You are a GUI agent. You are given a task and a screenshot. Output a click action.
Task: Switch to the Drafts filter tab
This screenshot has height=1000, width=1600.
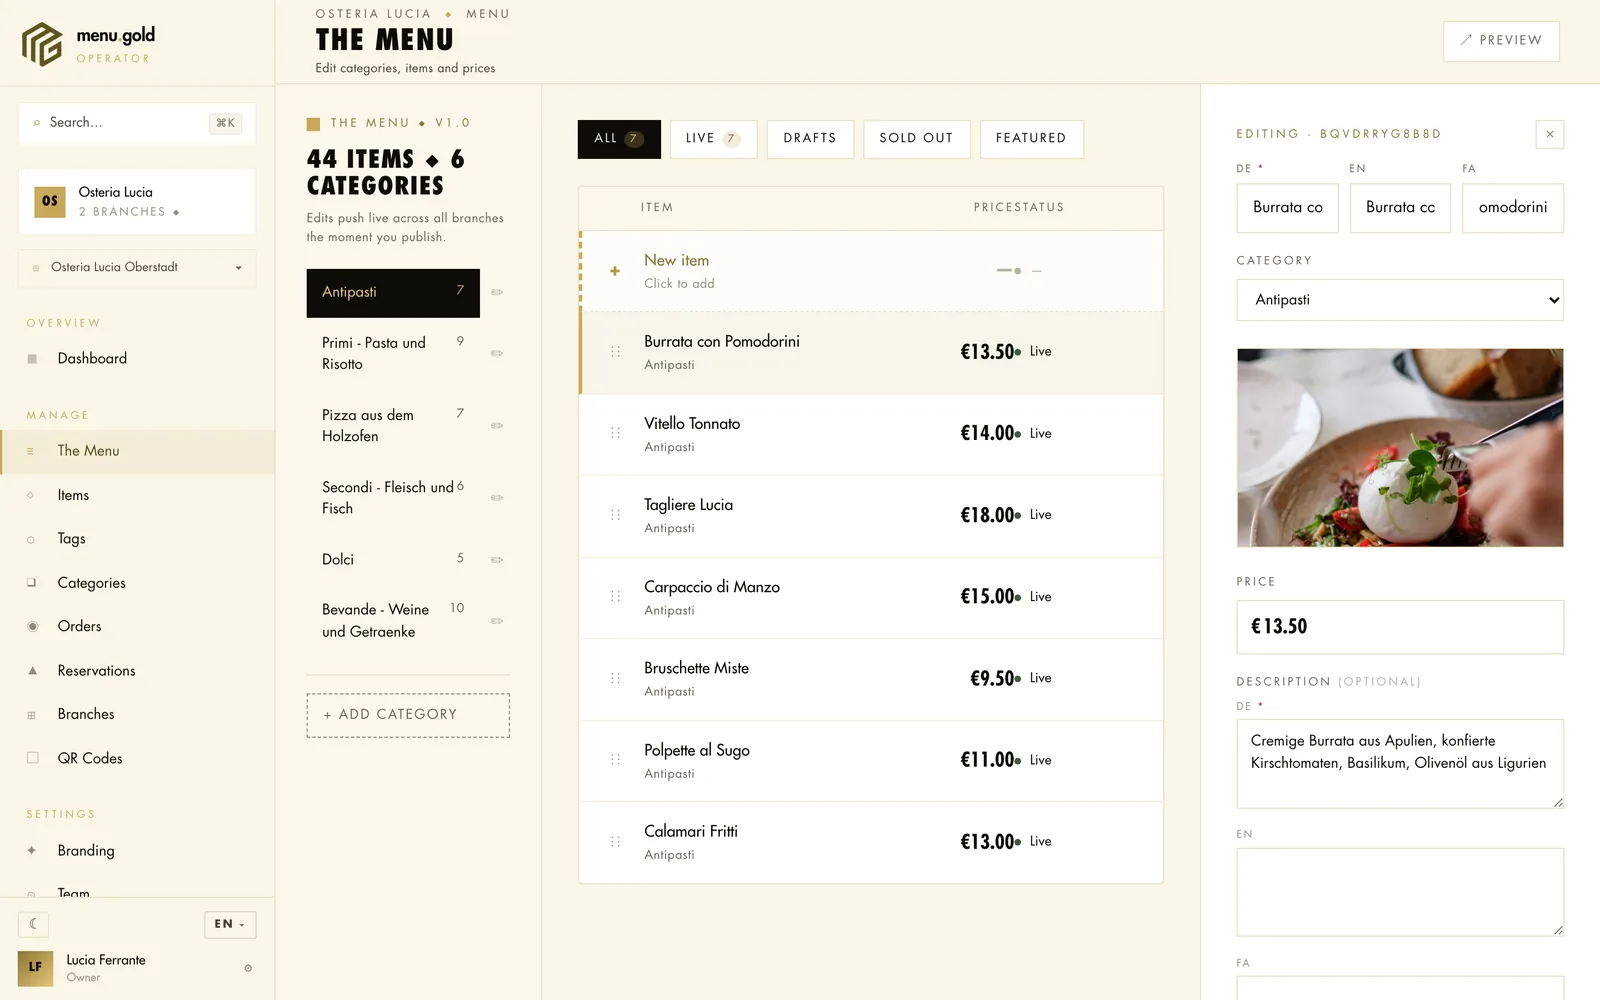(x=810, y=139)
